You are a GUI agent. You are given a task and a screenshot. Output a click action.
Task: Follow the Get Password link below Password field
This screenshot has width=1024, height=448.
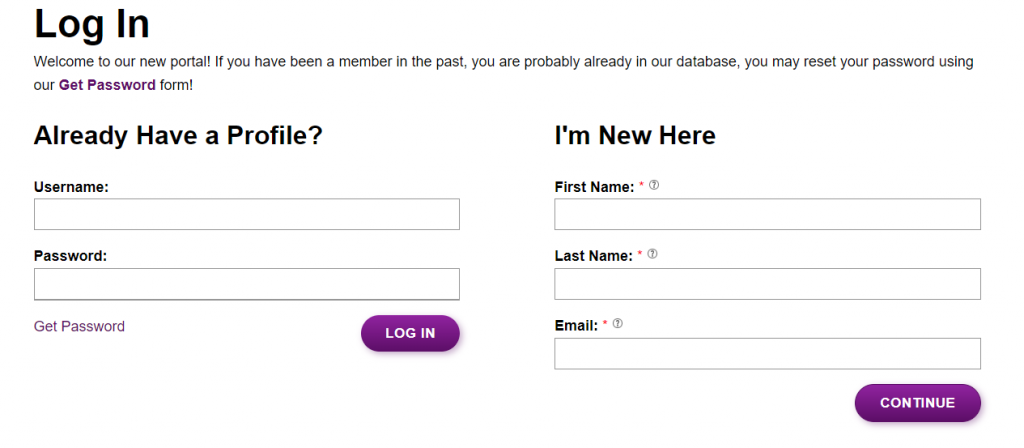(x=79, y=326)
